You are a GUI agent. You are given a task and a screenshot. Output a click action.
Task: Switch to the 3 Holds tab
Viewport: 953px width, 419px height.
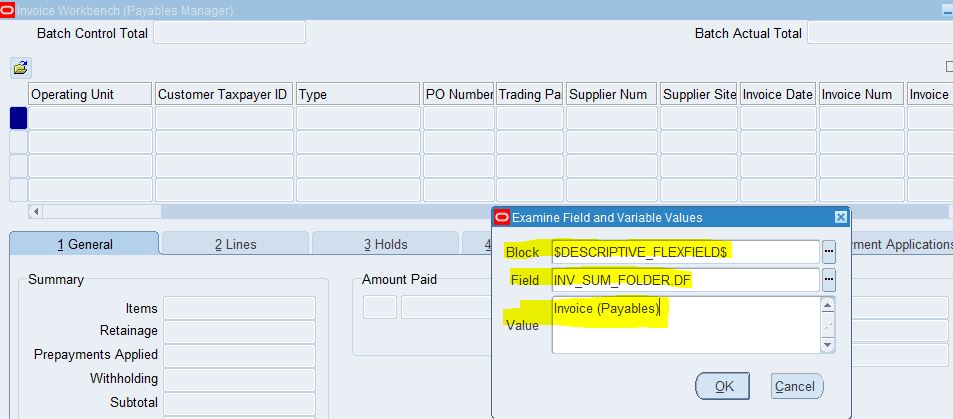coord(386,244)
